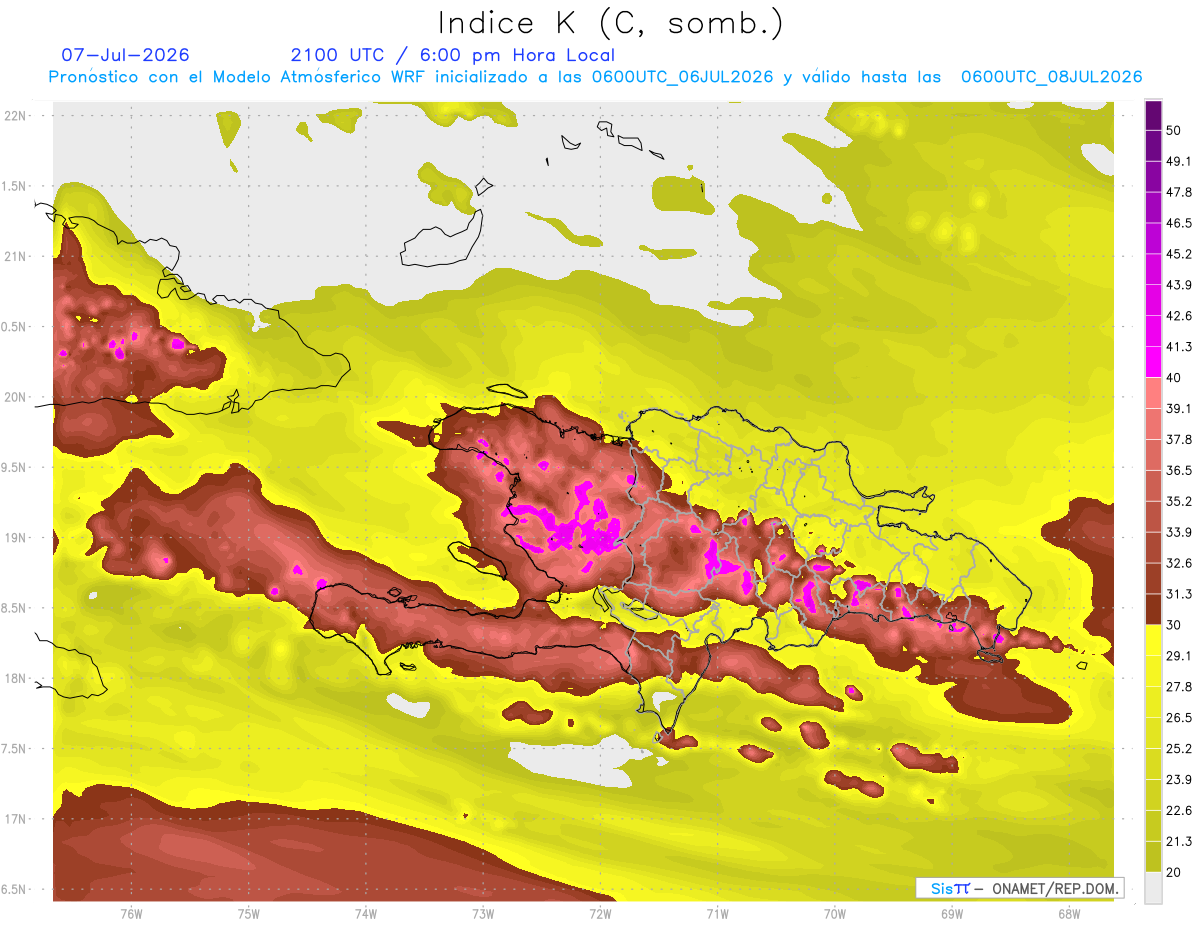Click the color scale value 31.3

click(x=1178, y=594)
